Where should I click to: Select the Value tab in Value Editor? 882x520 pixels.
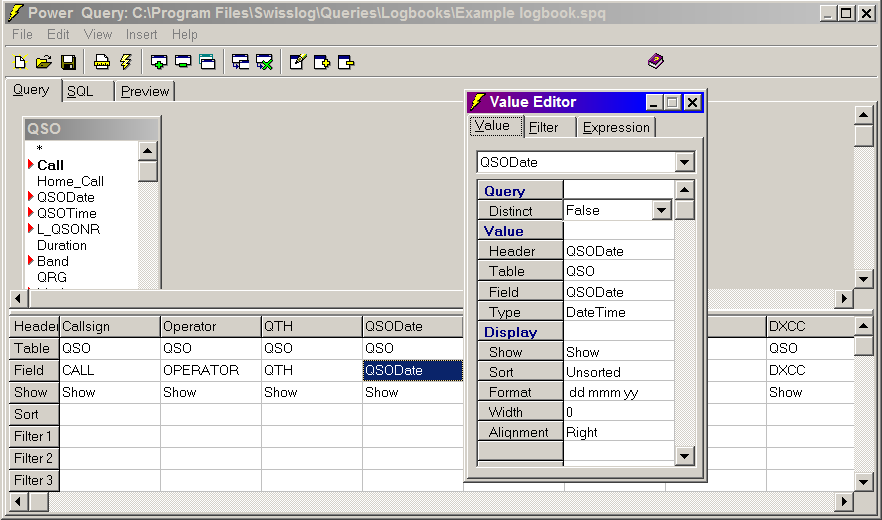pos(496,126)
